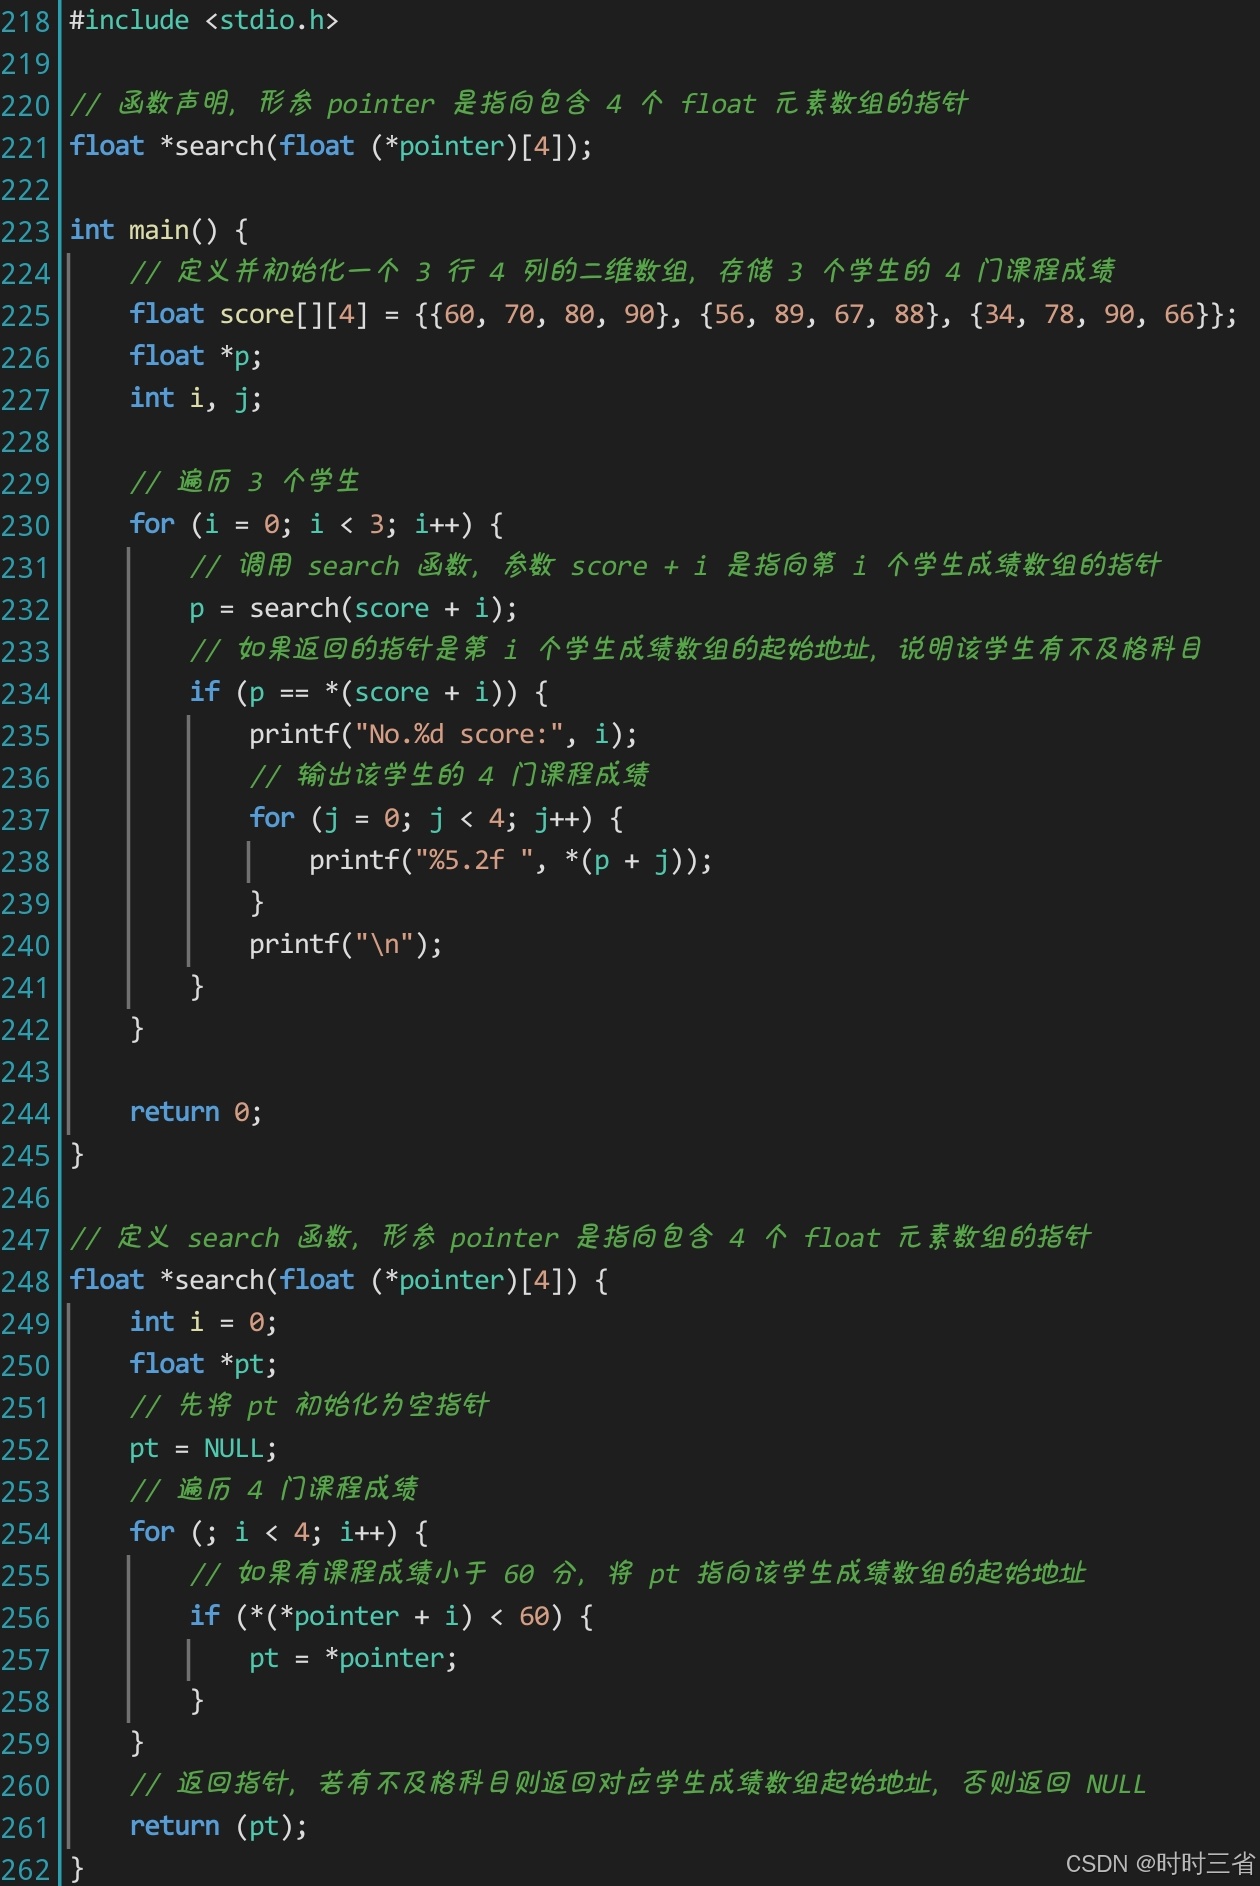This screenshot has width=1260, height=1886.
Task: Click the comment on line 255
Action: [638, 1574]
